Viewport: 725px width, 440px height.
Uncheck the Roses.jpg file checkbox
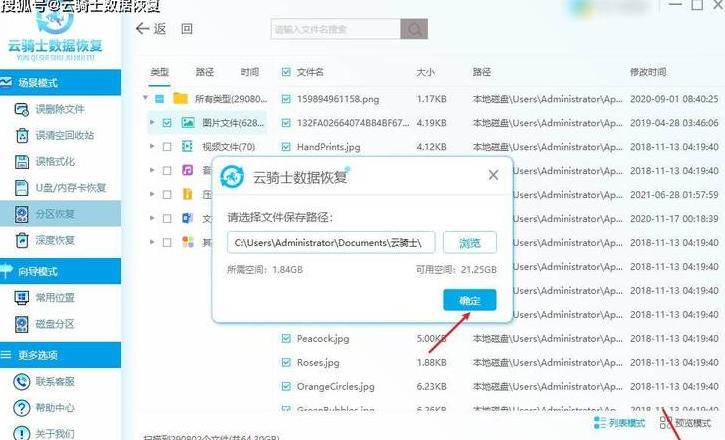(x=286, y=362)
